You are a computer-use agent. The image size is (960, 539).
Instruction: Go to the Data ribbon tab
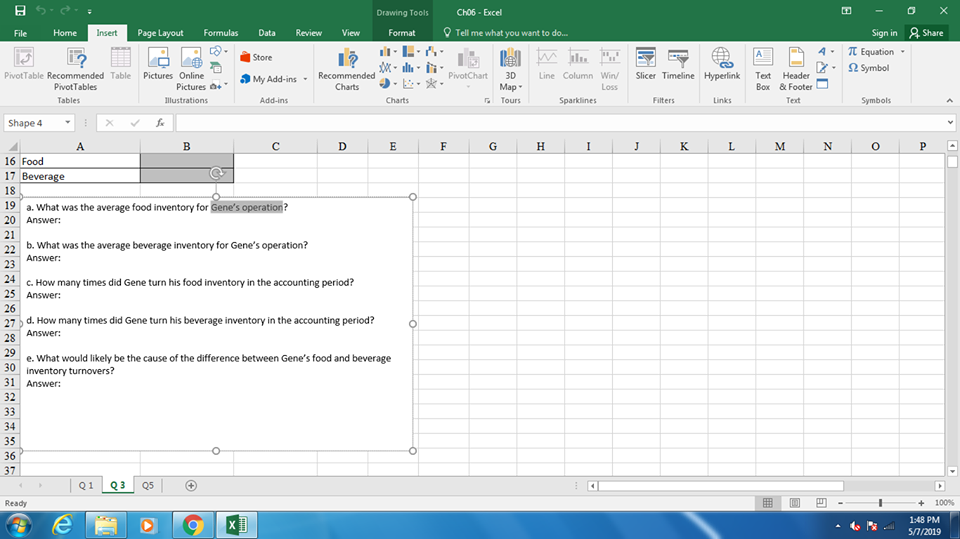(x=266, y=33)
